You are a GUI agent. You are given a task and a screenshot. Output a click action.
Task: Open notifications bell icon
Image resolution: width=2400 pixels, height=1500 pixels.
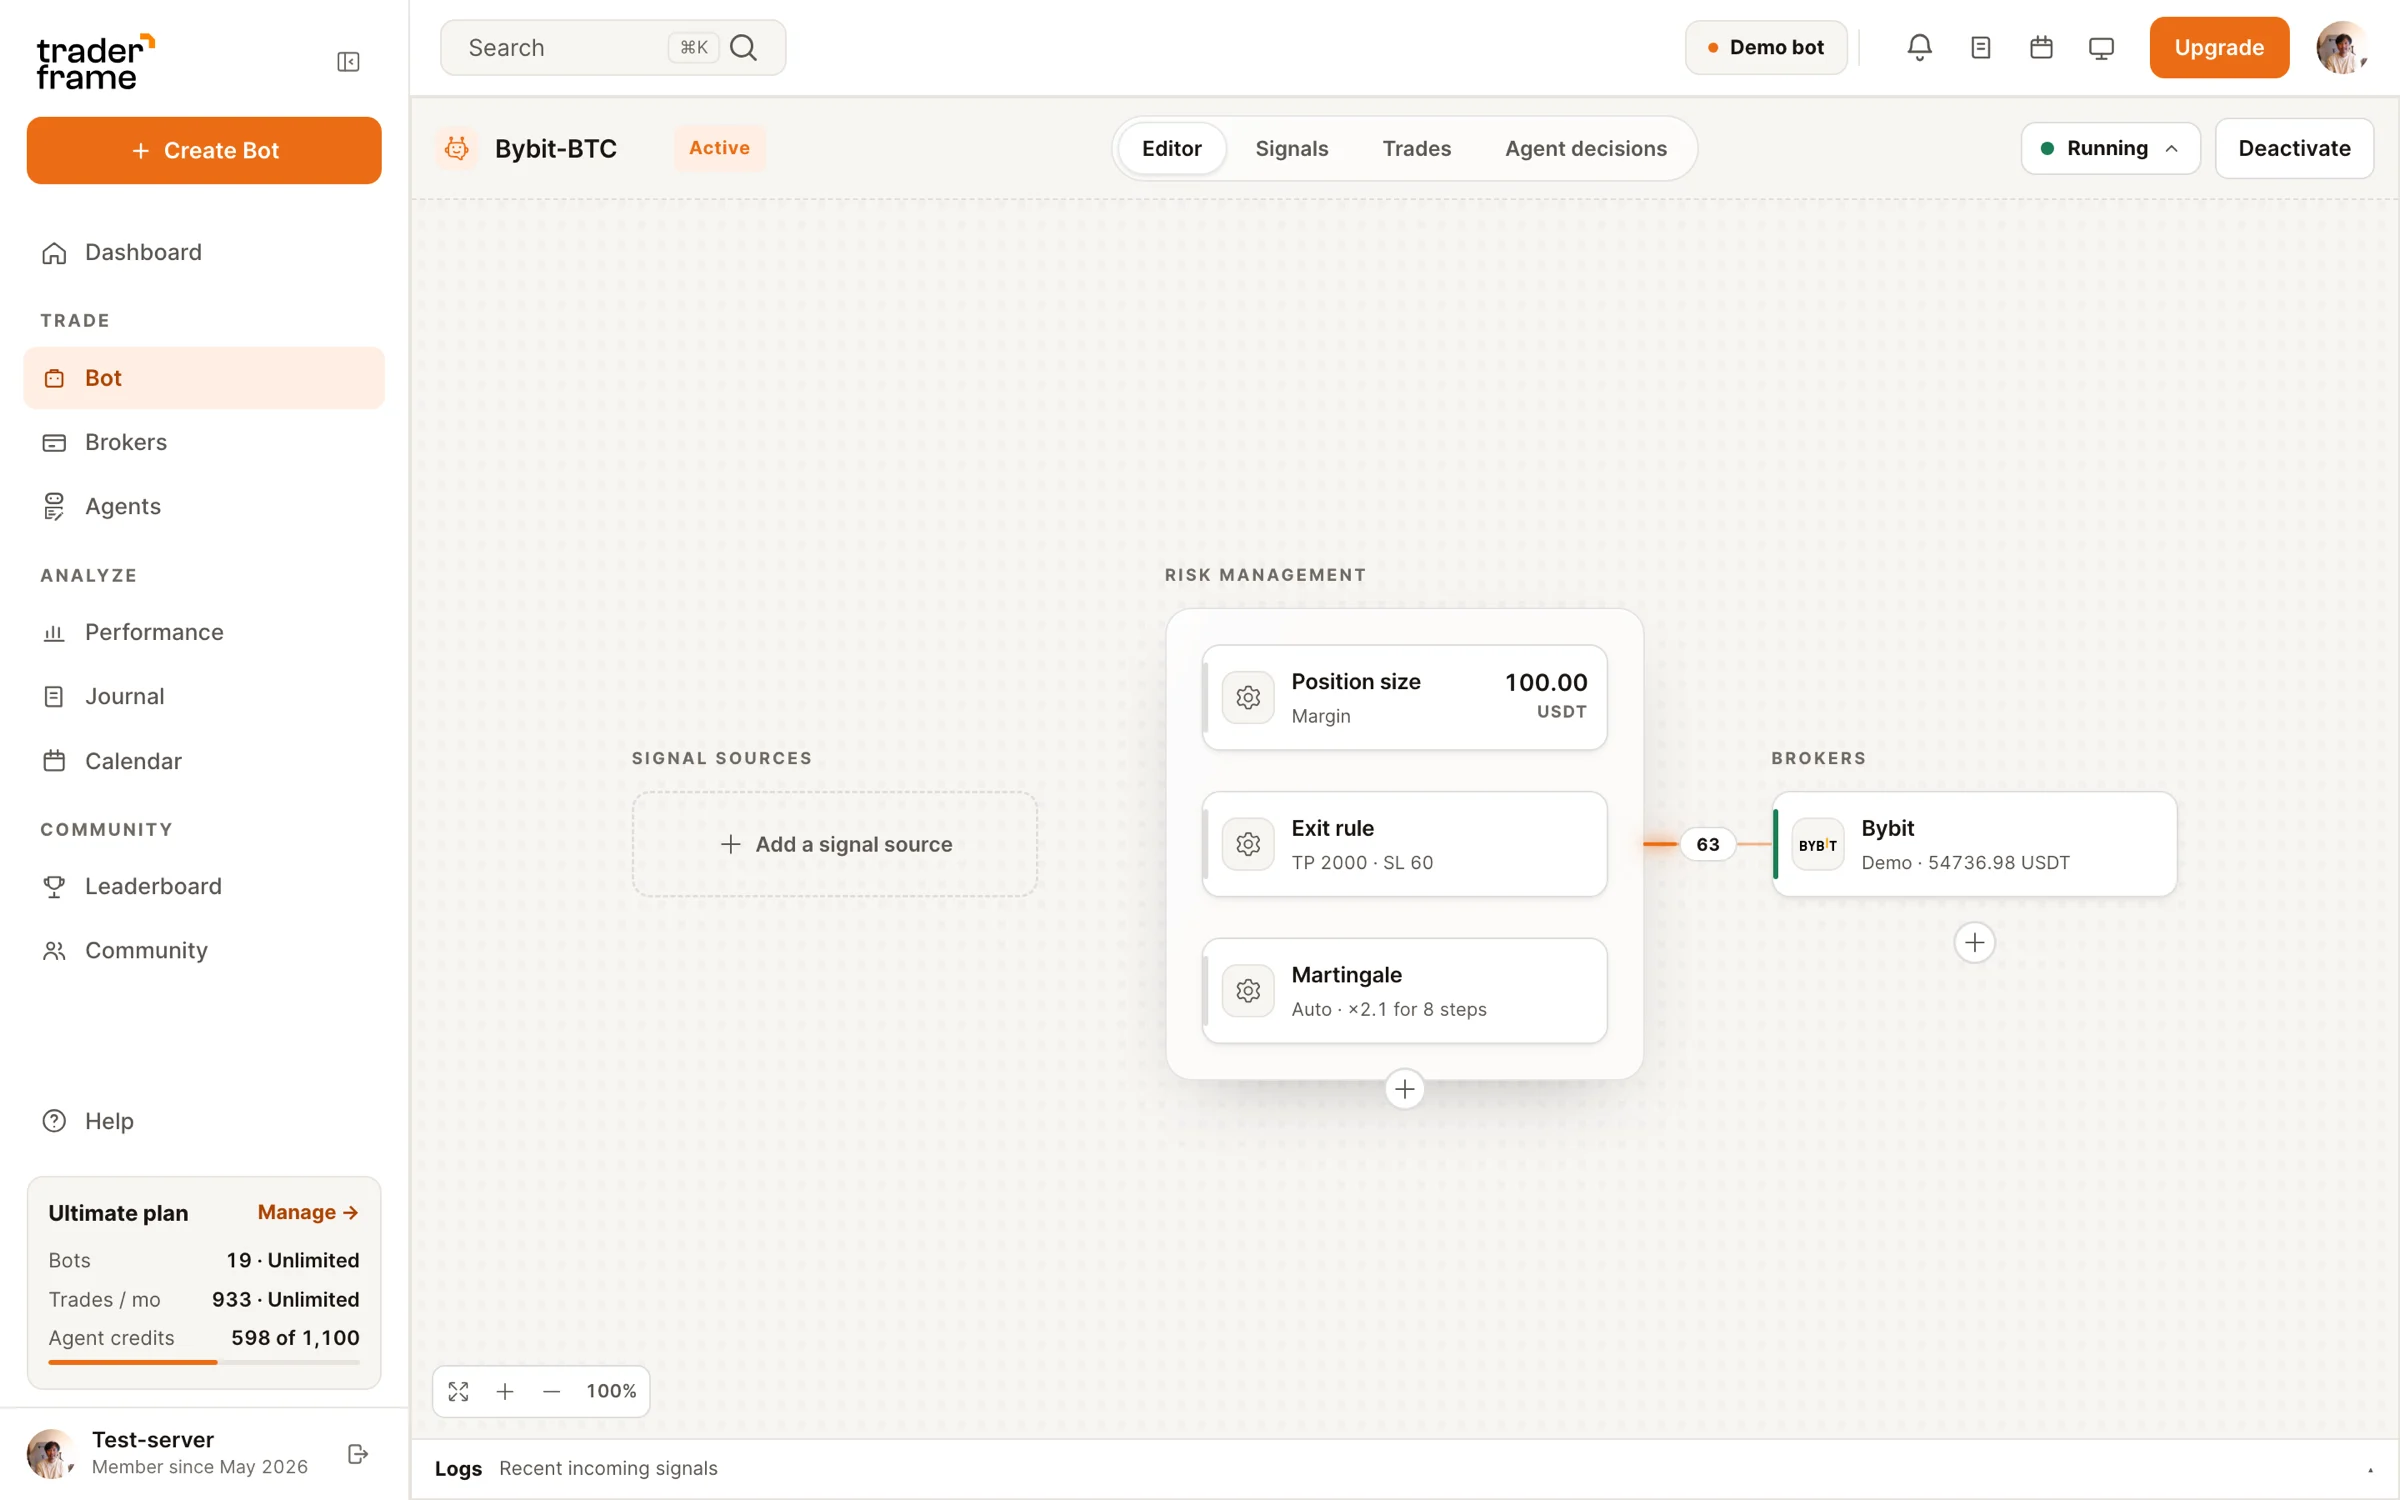coord(1919,47)
